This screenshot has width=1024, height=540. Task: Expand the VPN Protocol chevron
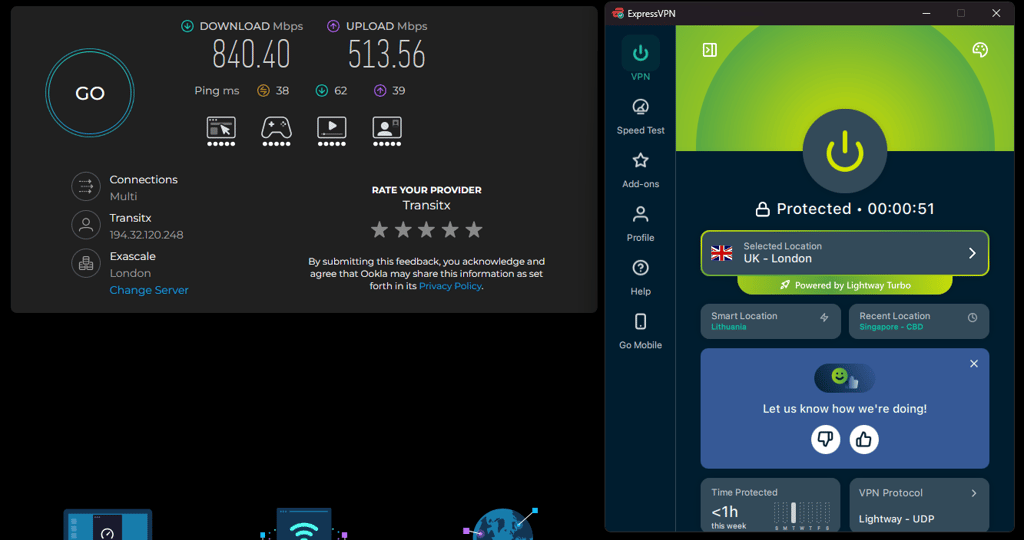coord(974,493)
